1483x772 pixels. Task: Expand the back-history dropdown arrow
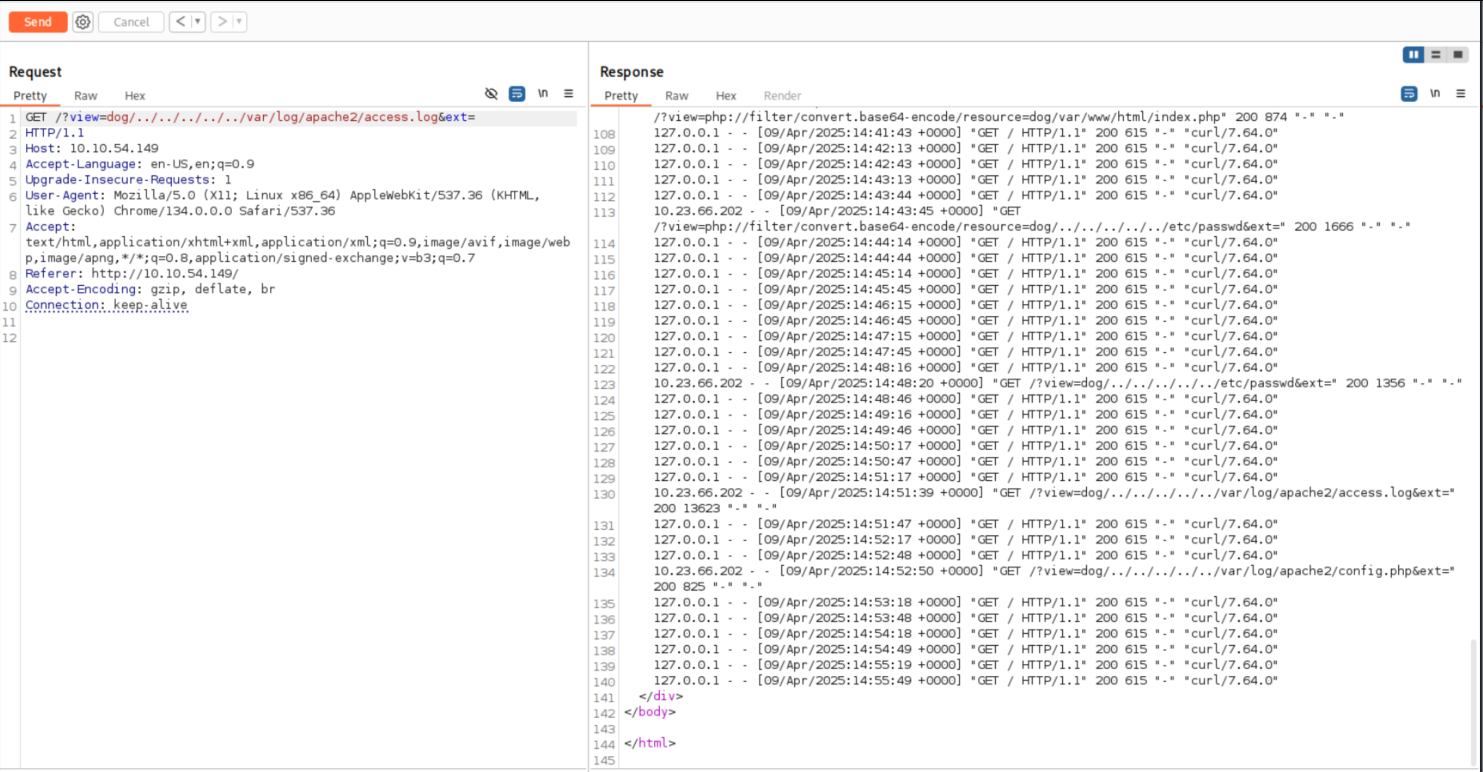198,22
